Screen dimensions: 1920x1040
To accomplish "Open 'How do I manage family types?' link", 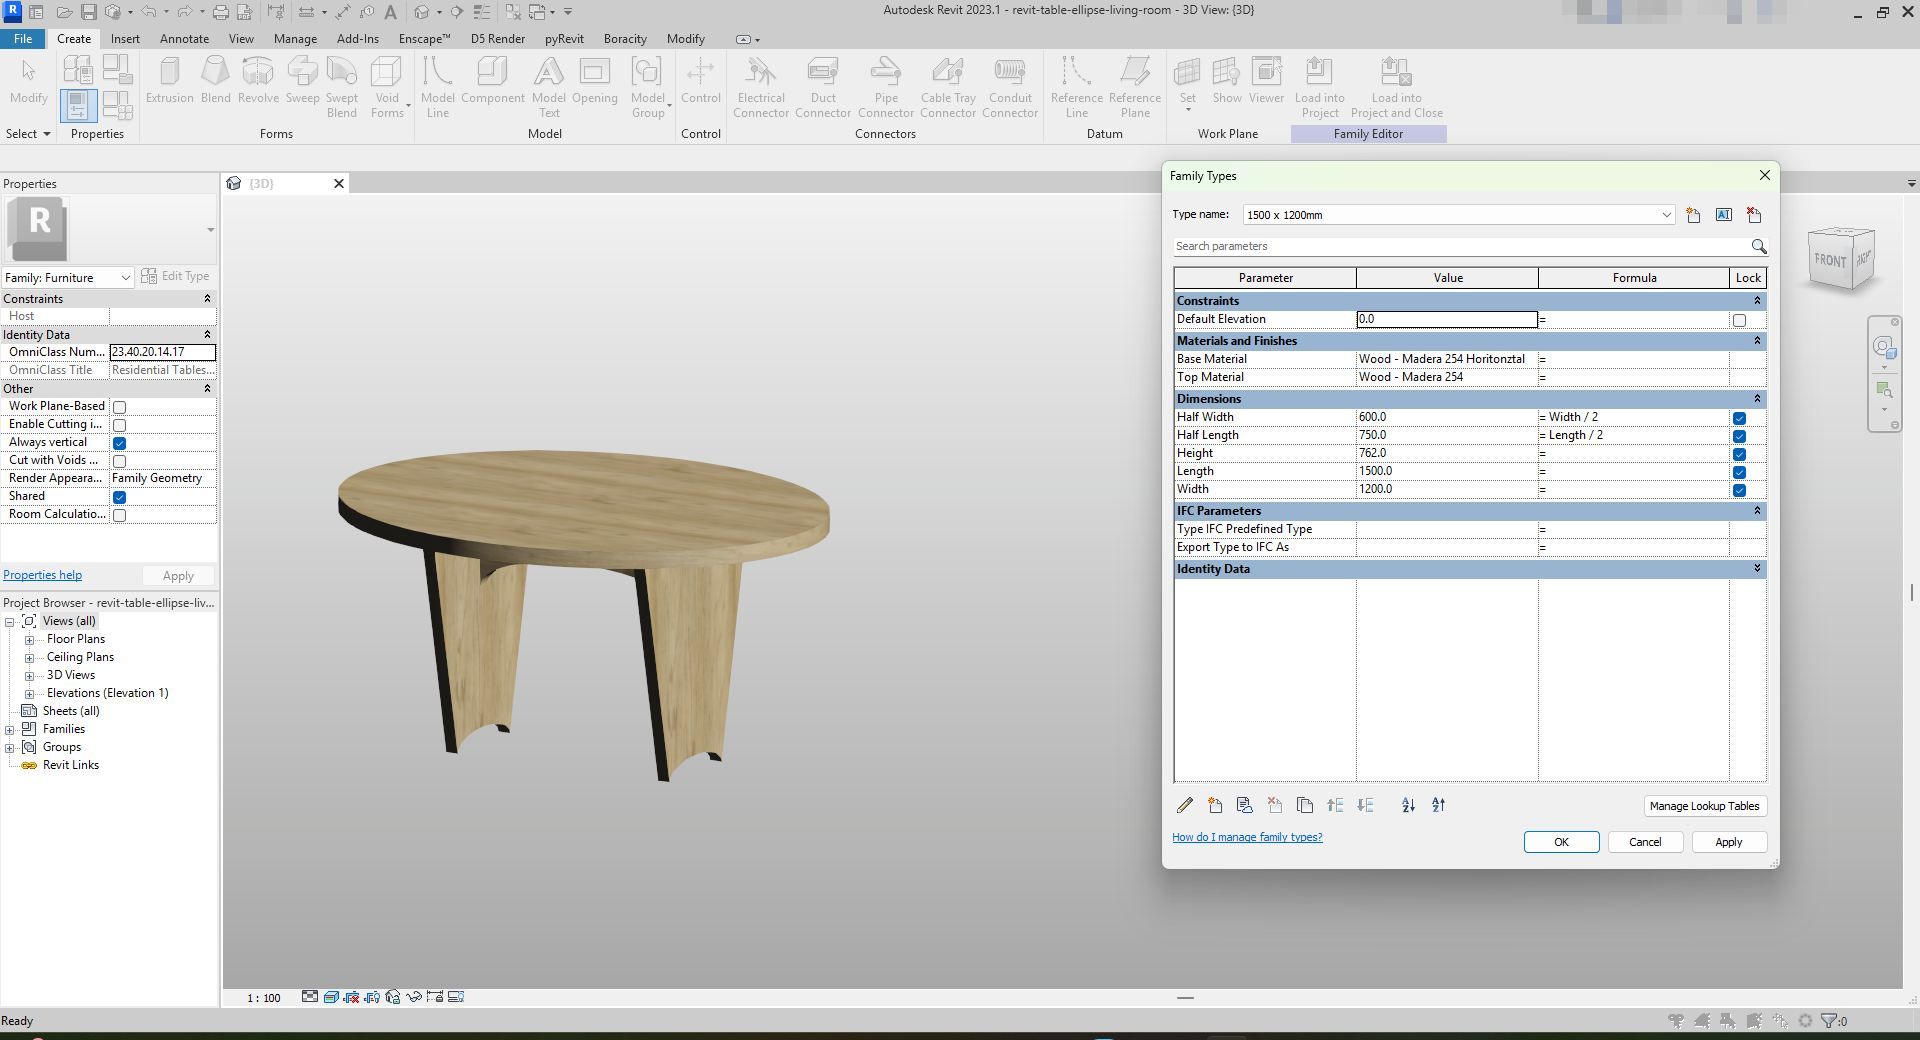I will 1247,837.
